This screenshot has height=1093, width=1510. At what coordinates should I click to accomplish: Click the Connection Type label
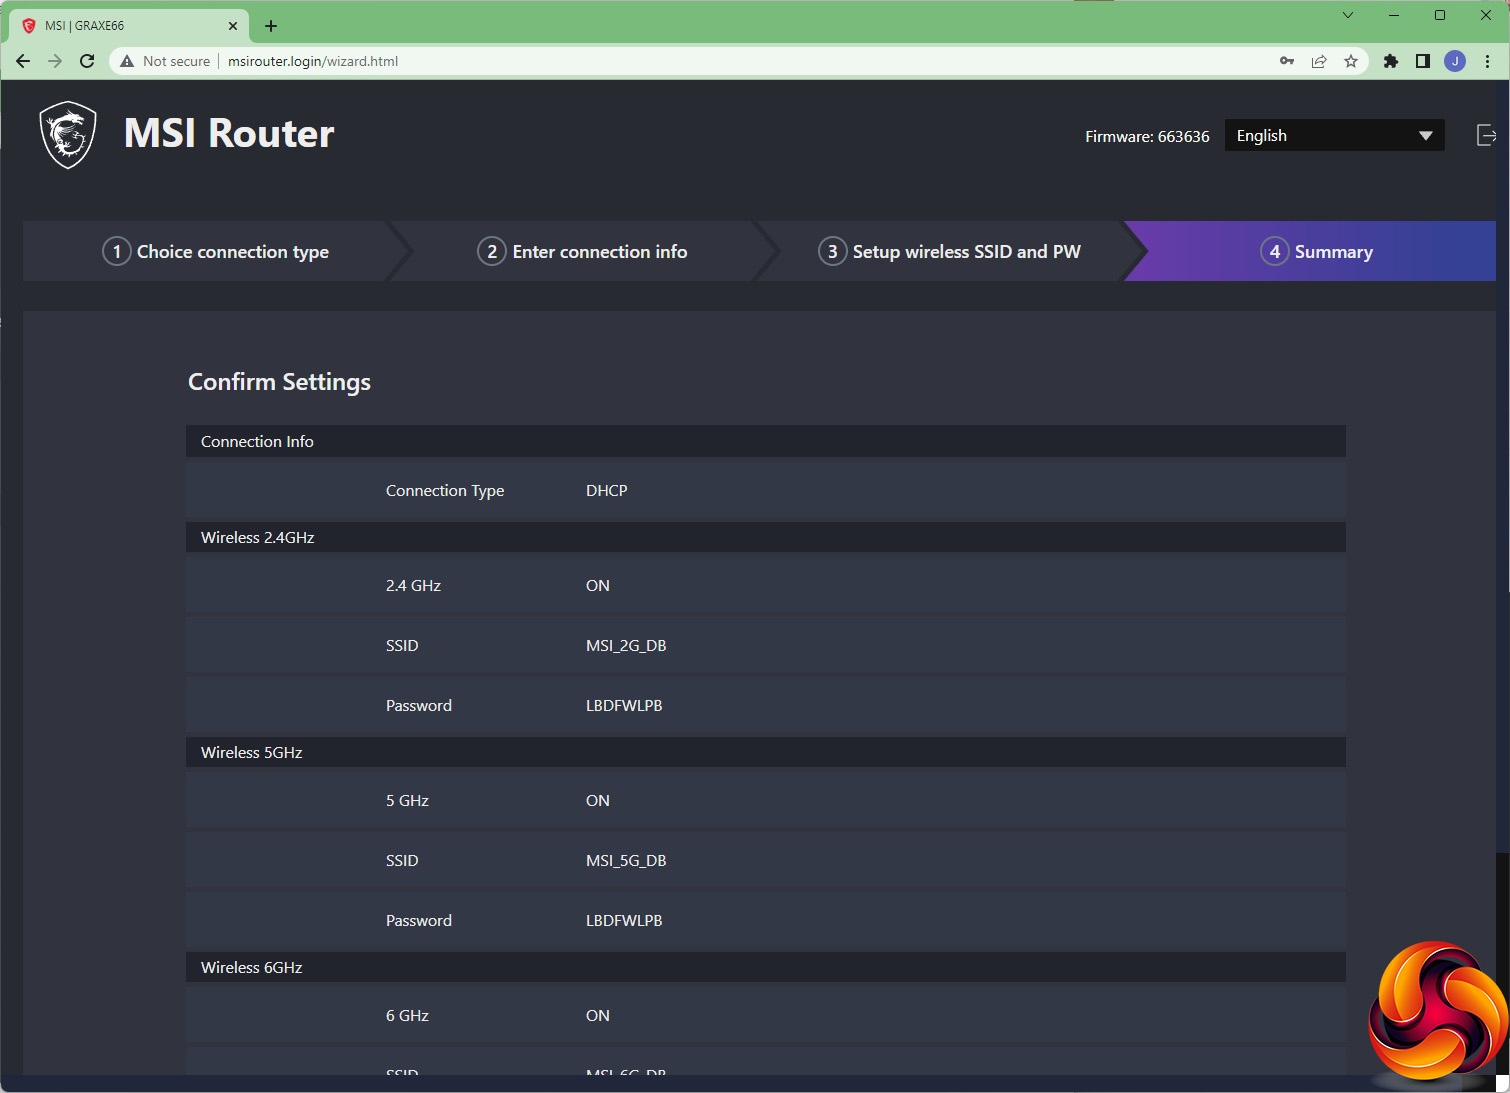[x=445, y=490]
